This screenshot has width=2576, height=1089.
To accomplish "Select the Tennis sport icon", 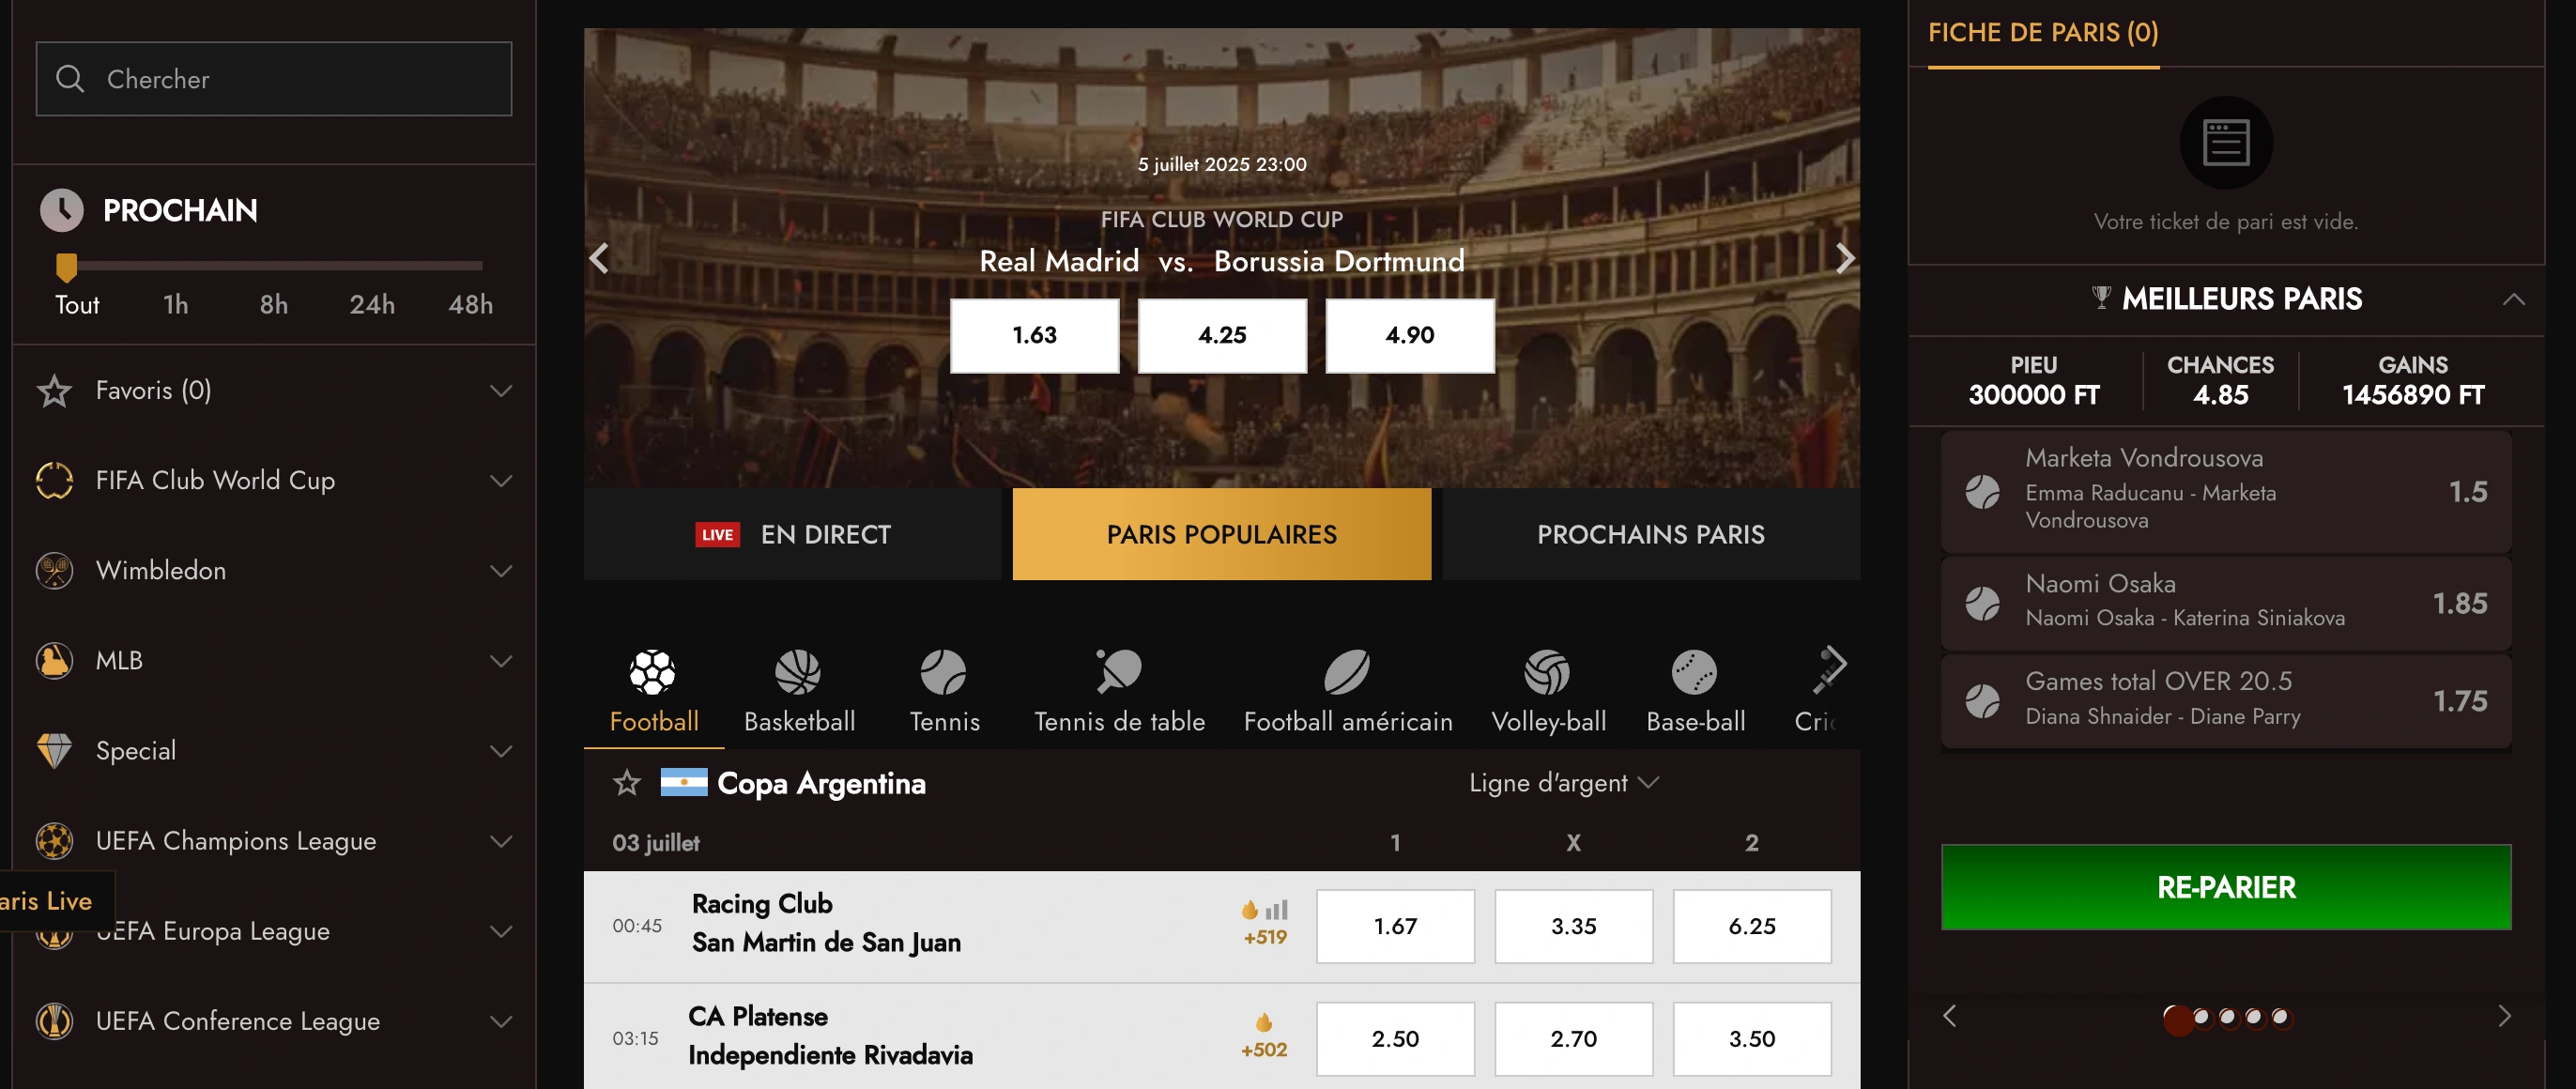I will [943, 673].
